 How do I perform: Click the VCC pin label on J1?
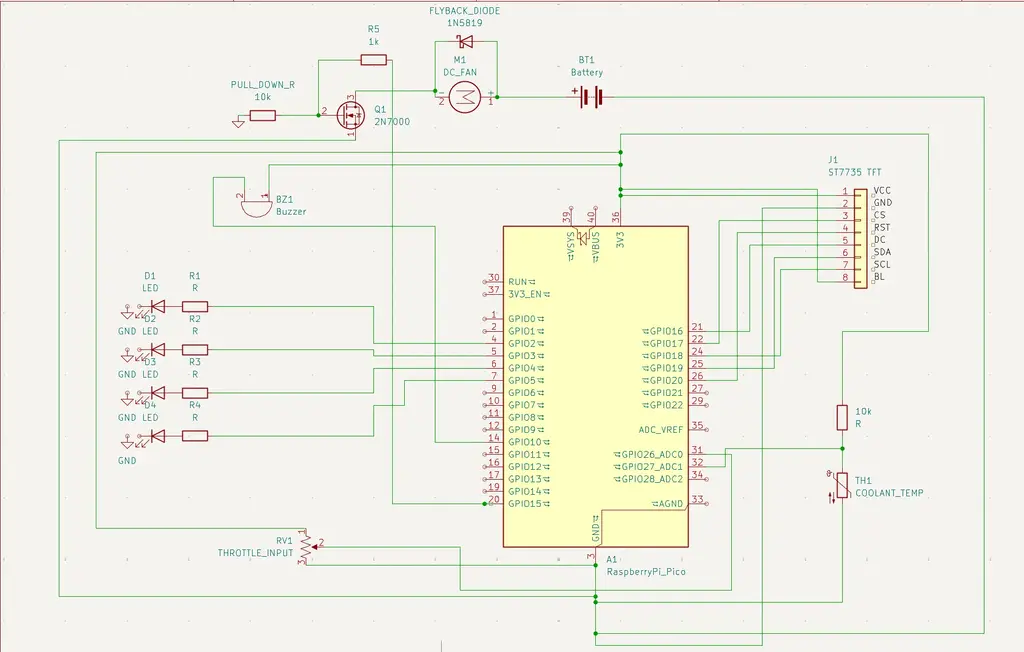point(882,191)
